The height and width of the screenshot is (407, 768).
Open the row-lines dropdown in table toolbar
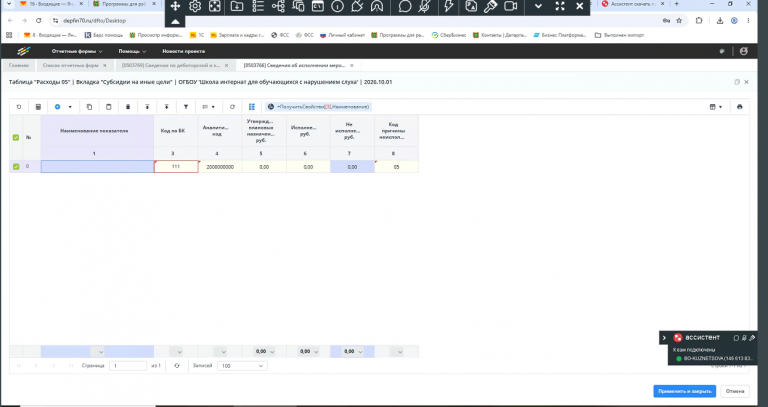pyautogui.click(x=209, y=107)
